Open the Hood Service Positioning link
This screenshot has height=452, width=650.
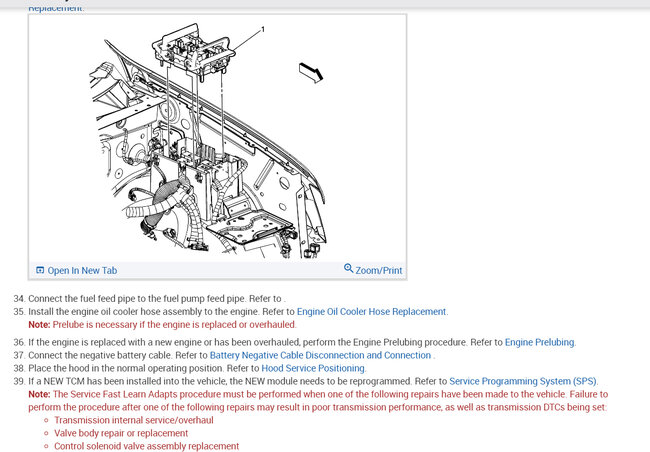313,368
